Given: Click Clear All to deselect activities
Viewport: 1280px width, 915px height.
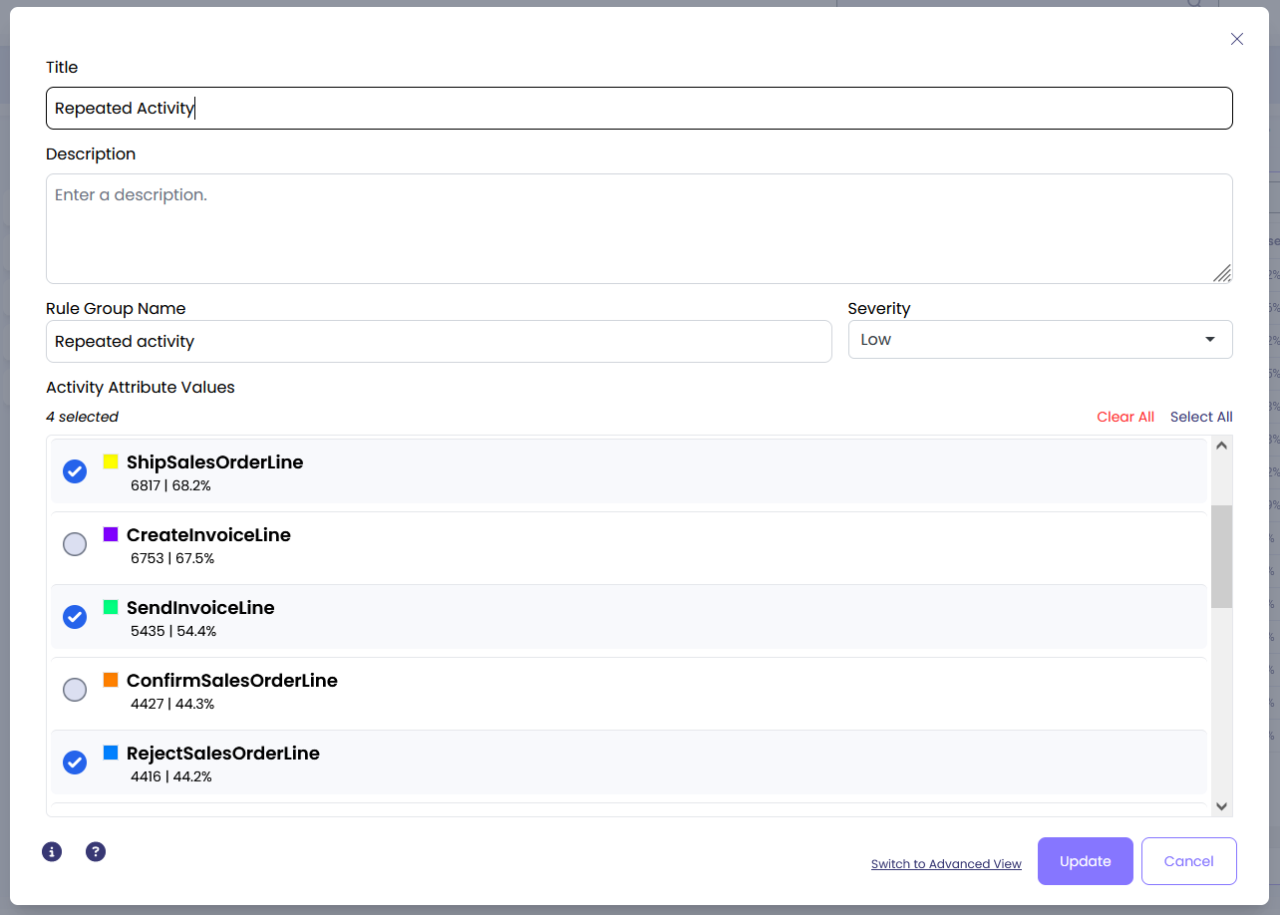Looking at the screenshot, I should [x=1125, y=417].
